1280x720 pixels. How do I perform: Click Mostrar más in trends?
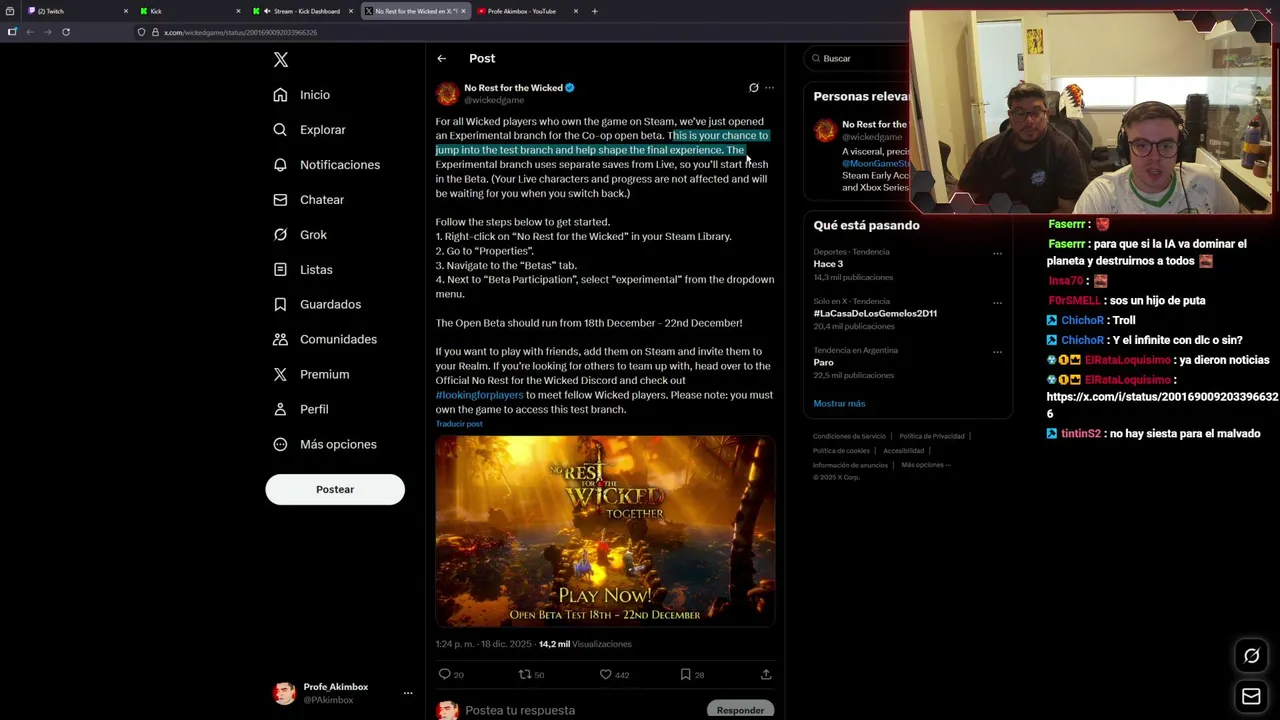point(839,404)
